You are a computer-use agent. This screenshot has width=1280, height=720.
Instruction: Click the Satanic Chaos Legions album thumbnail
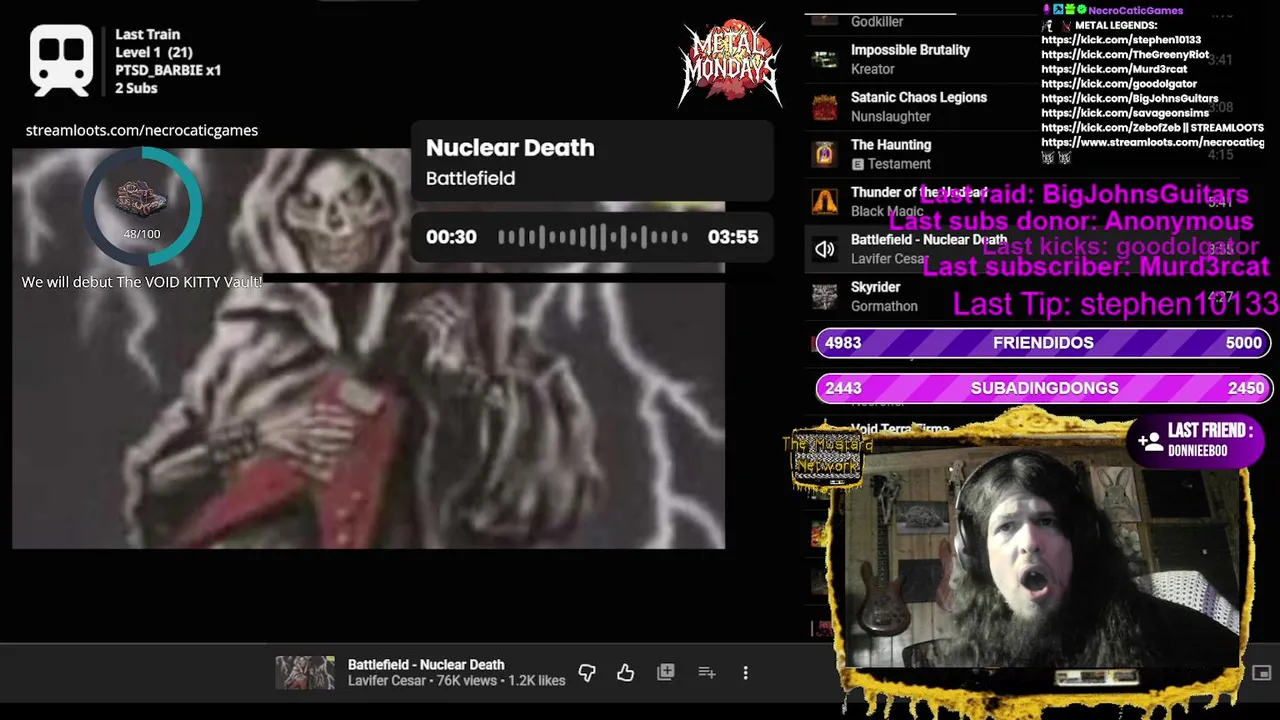[x=824, y=107]
